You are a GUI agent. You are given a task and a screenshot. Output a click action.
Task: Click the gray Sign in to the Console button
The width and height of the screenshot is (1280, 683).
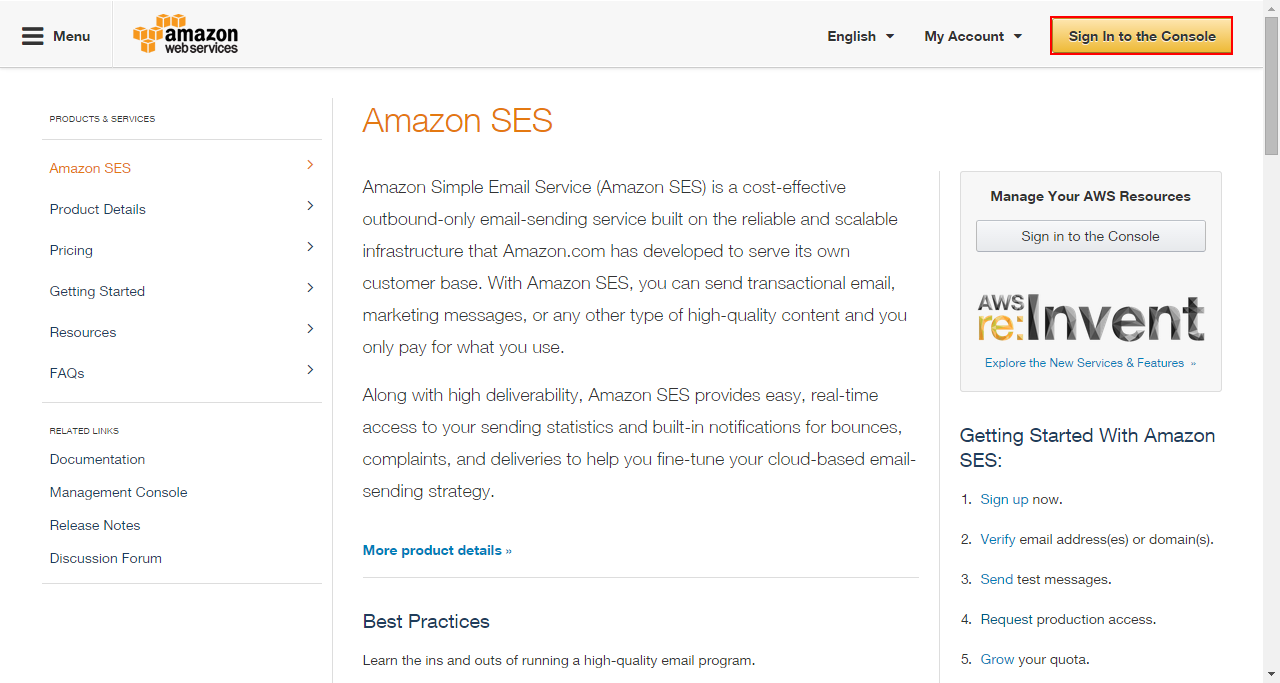[1090, 236]
